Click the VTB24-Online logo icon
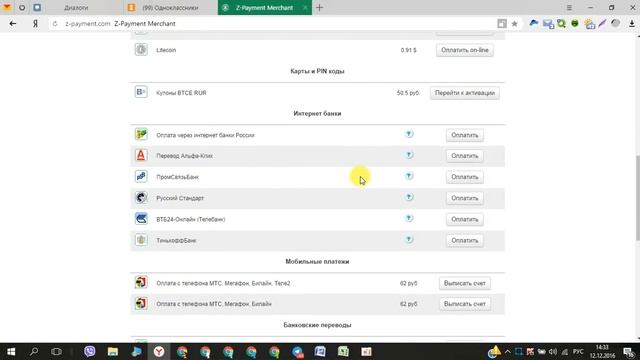 [x=141, y=219]
